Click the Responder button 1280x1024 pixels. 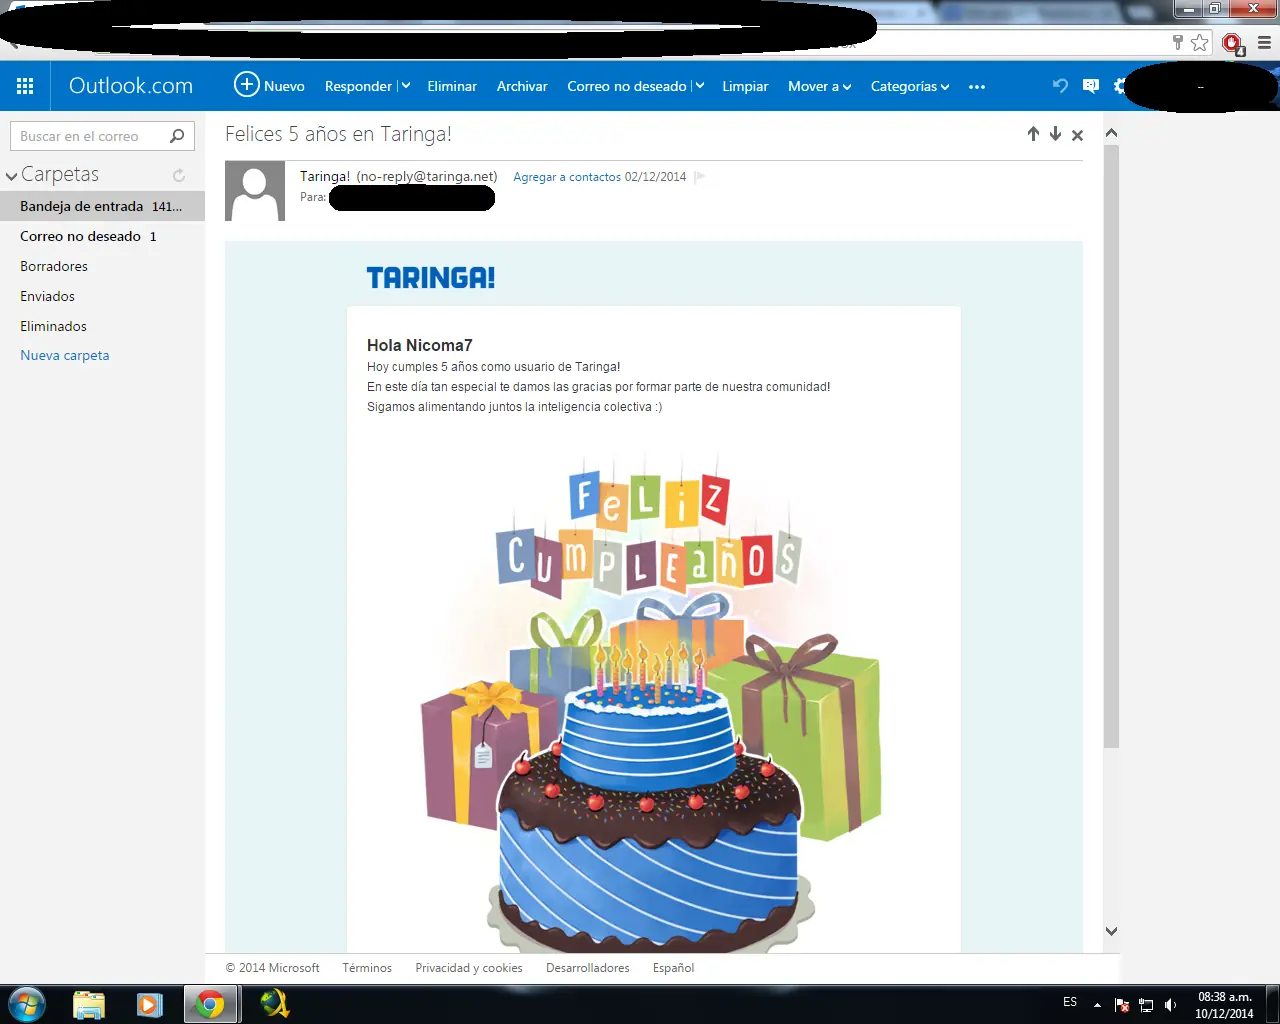click(358, 86)
